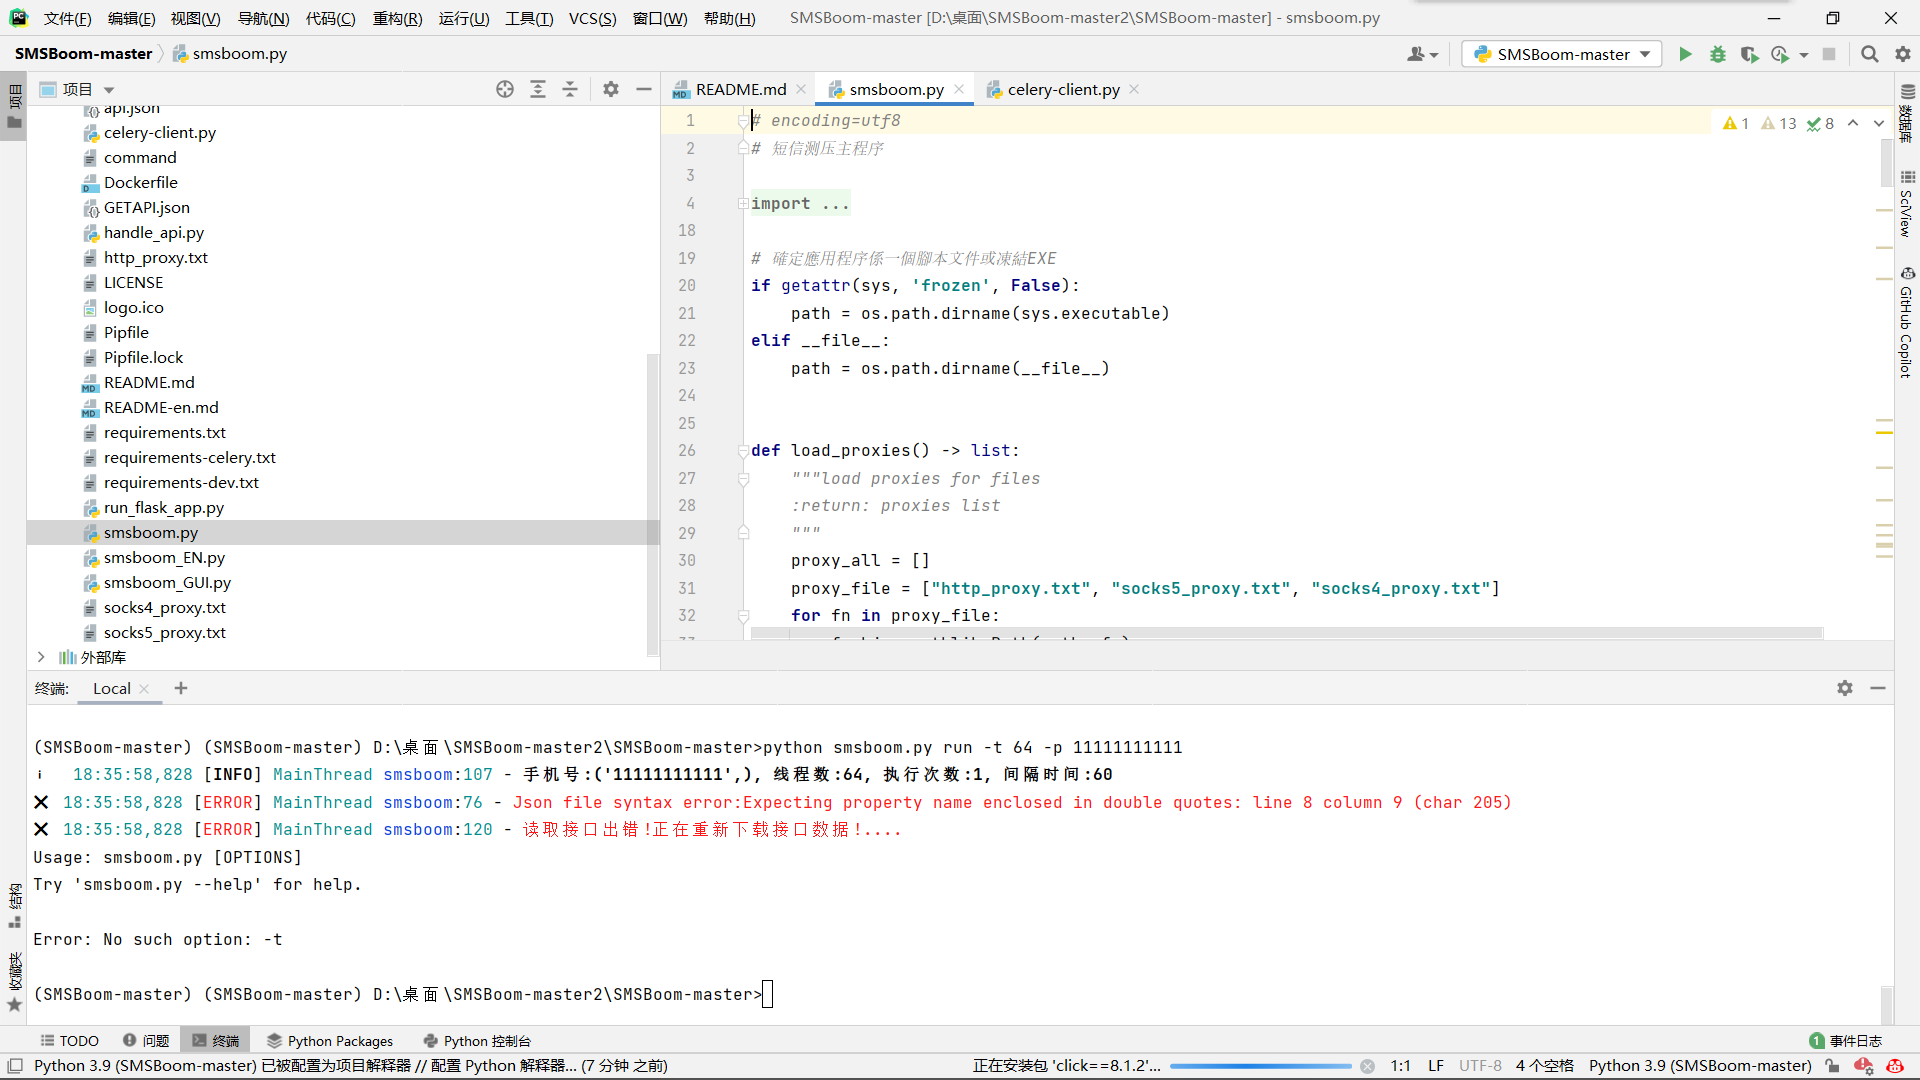Hide the project tool window
Screen dimensions: 1920x1080
point(643,88)
